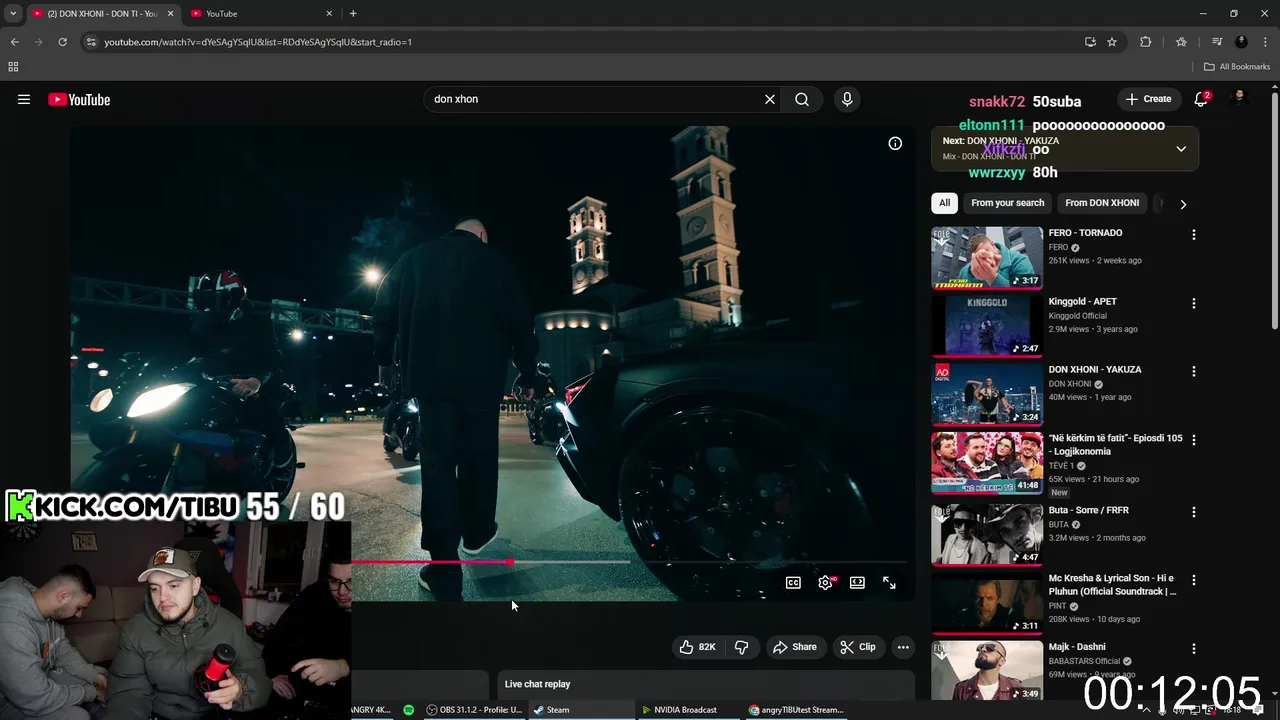This screenshot has height=720, width=1280.
Task: Create a clip with Clip button
Action: 858,647
